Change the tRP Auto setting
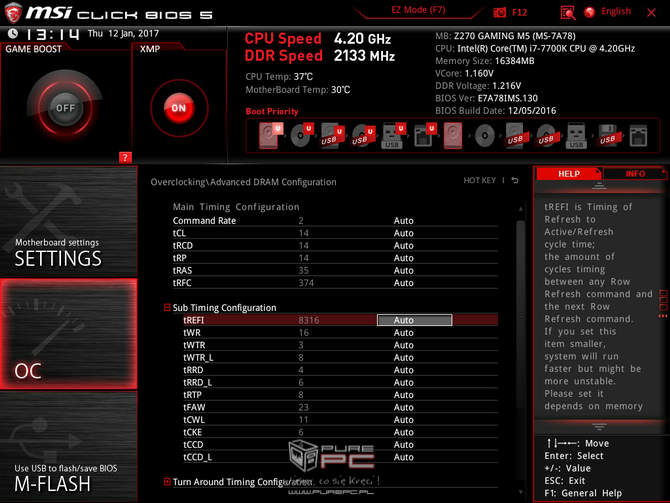The height and width of the screenshot is (503, 670). 403,258
